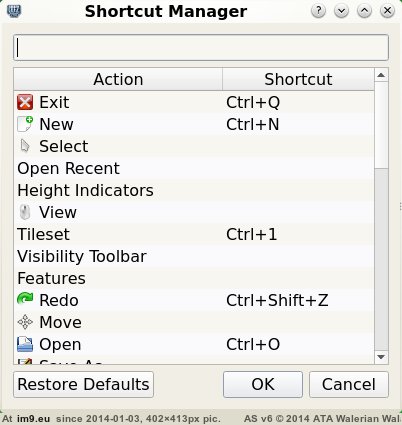Select the Exit action row

pos(194,102)
